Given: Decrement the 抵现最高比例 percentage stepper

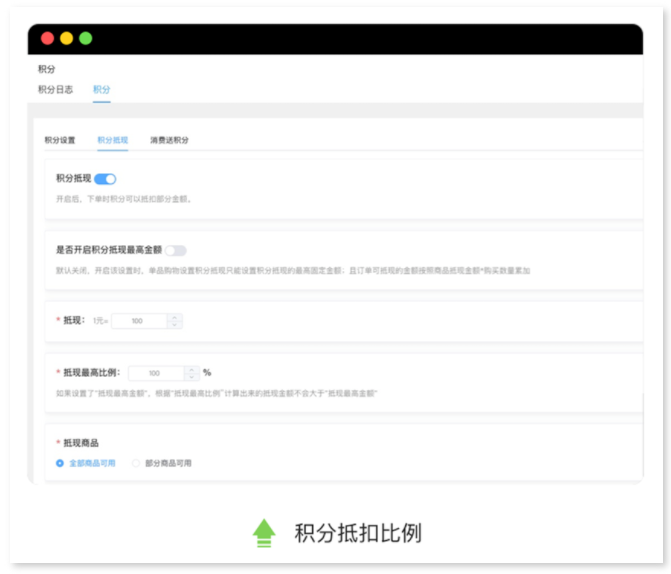Looking at the screenshot, I should [192, 377].
